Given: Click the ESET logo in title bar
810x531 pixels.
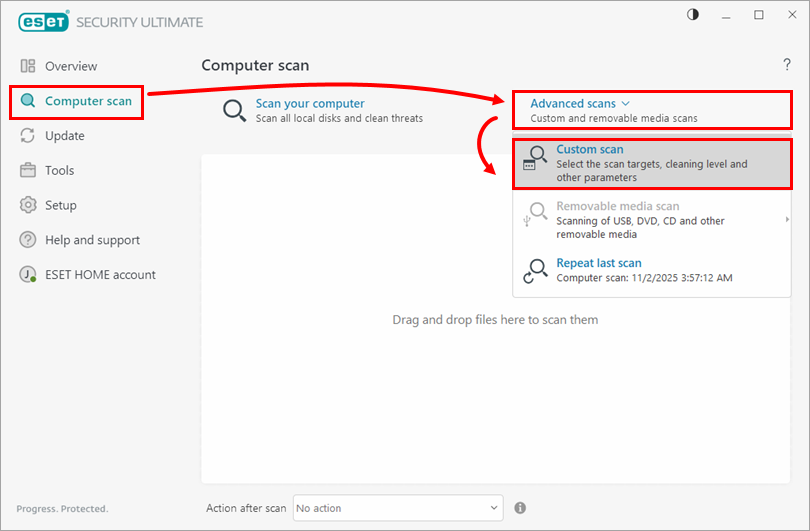Looking at the screenshot, I should click(x=39, y=22).
